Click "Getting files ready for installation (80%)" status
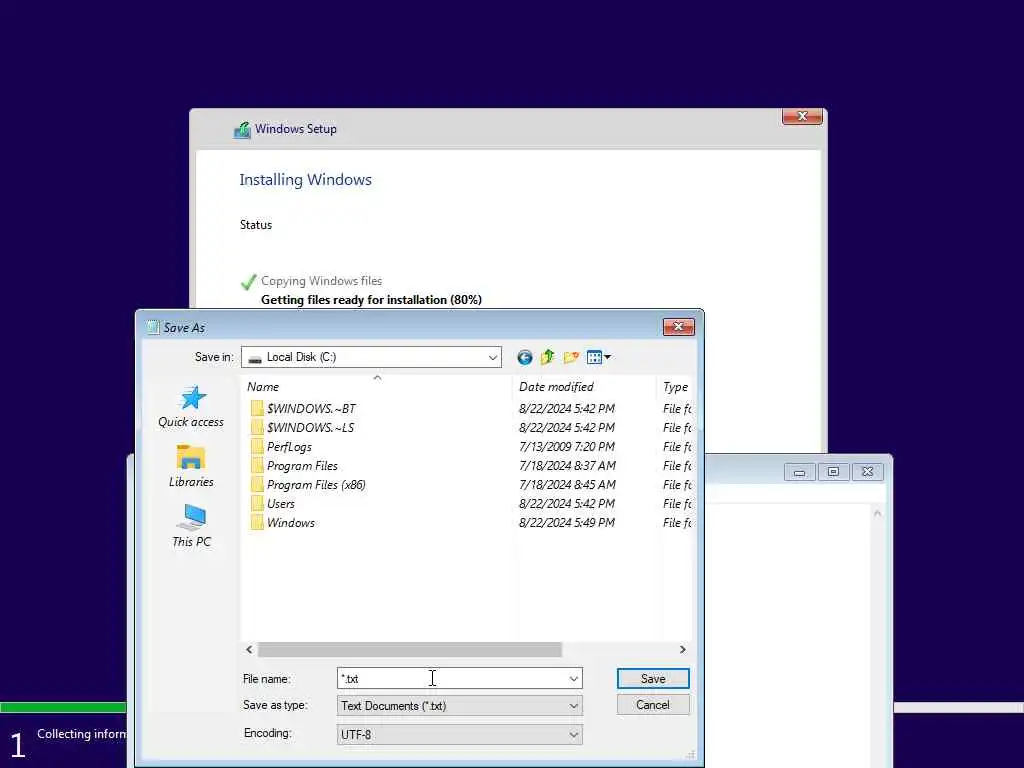Image resolution: width=1024 pixels, height=768 pixels. point(371,300)
